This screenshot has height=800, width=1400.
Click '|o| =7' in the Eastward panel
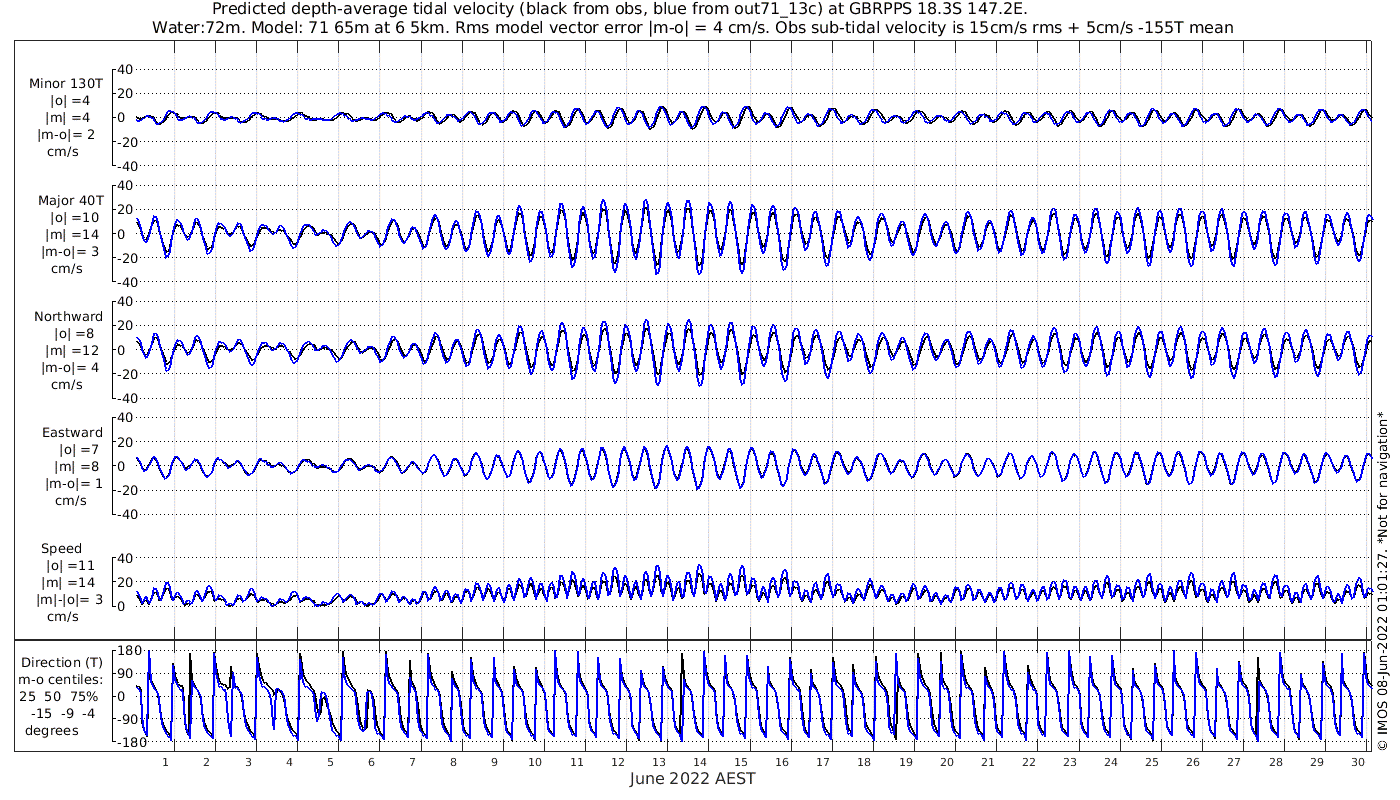point(78,449)
